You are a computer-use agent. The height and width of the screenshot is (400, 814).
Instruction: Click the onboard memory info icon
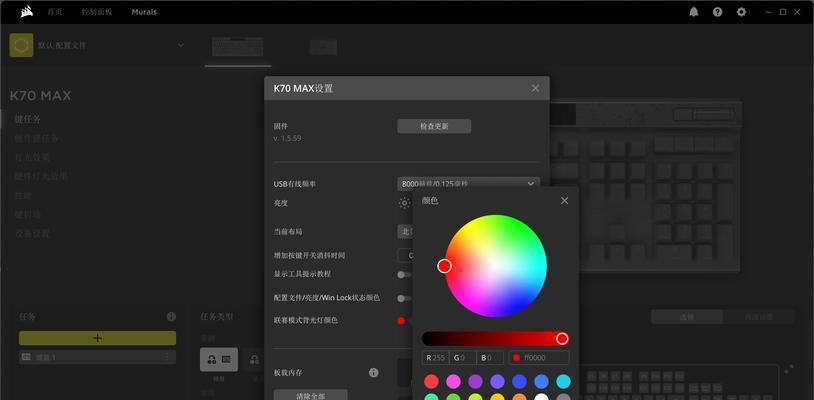[x=373, y=373]
